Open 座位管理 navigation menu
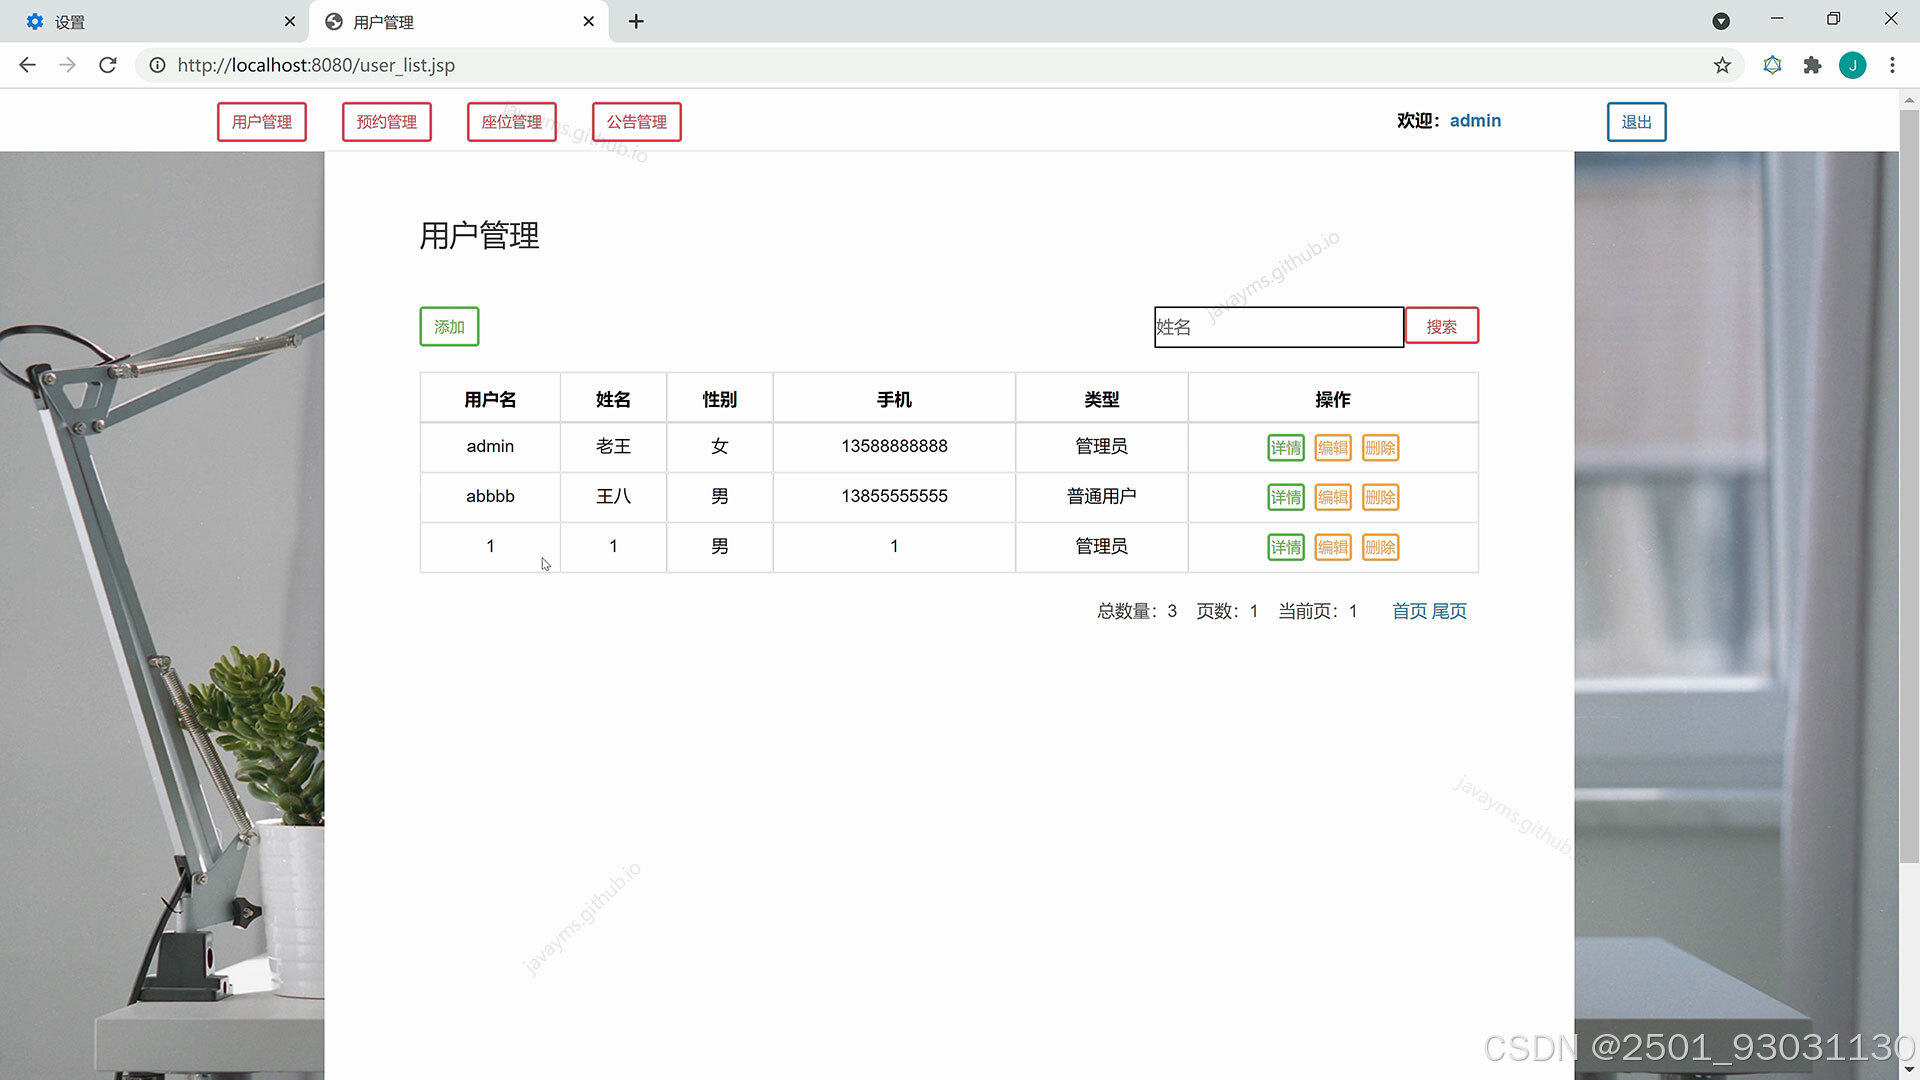Viewport: 1920px width, 1080px height. 512,122
